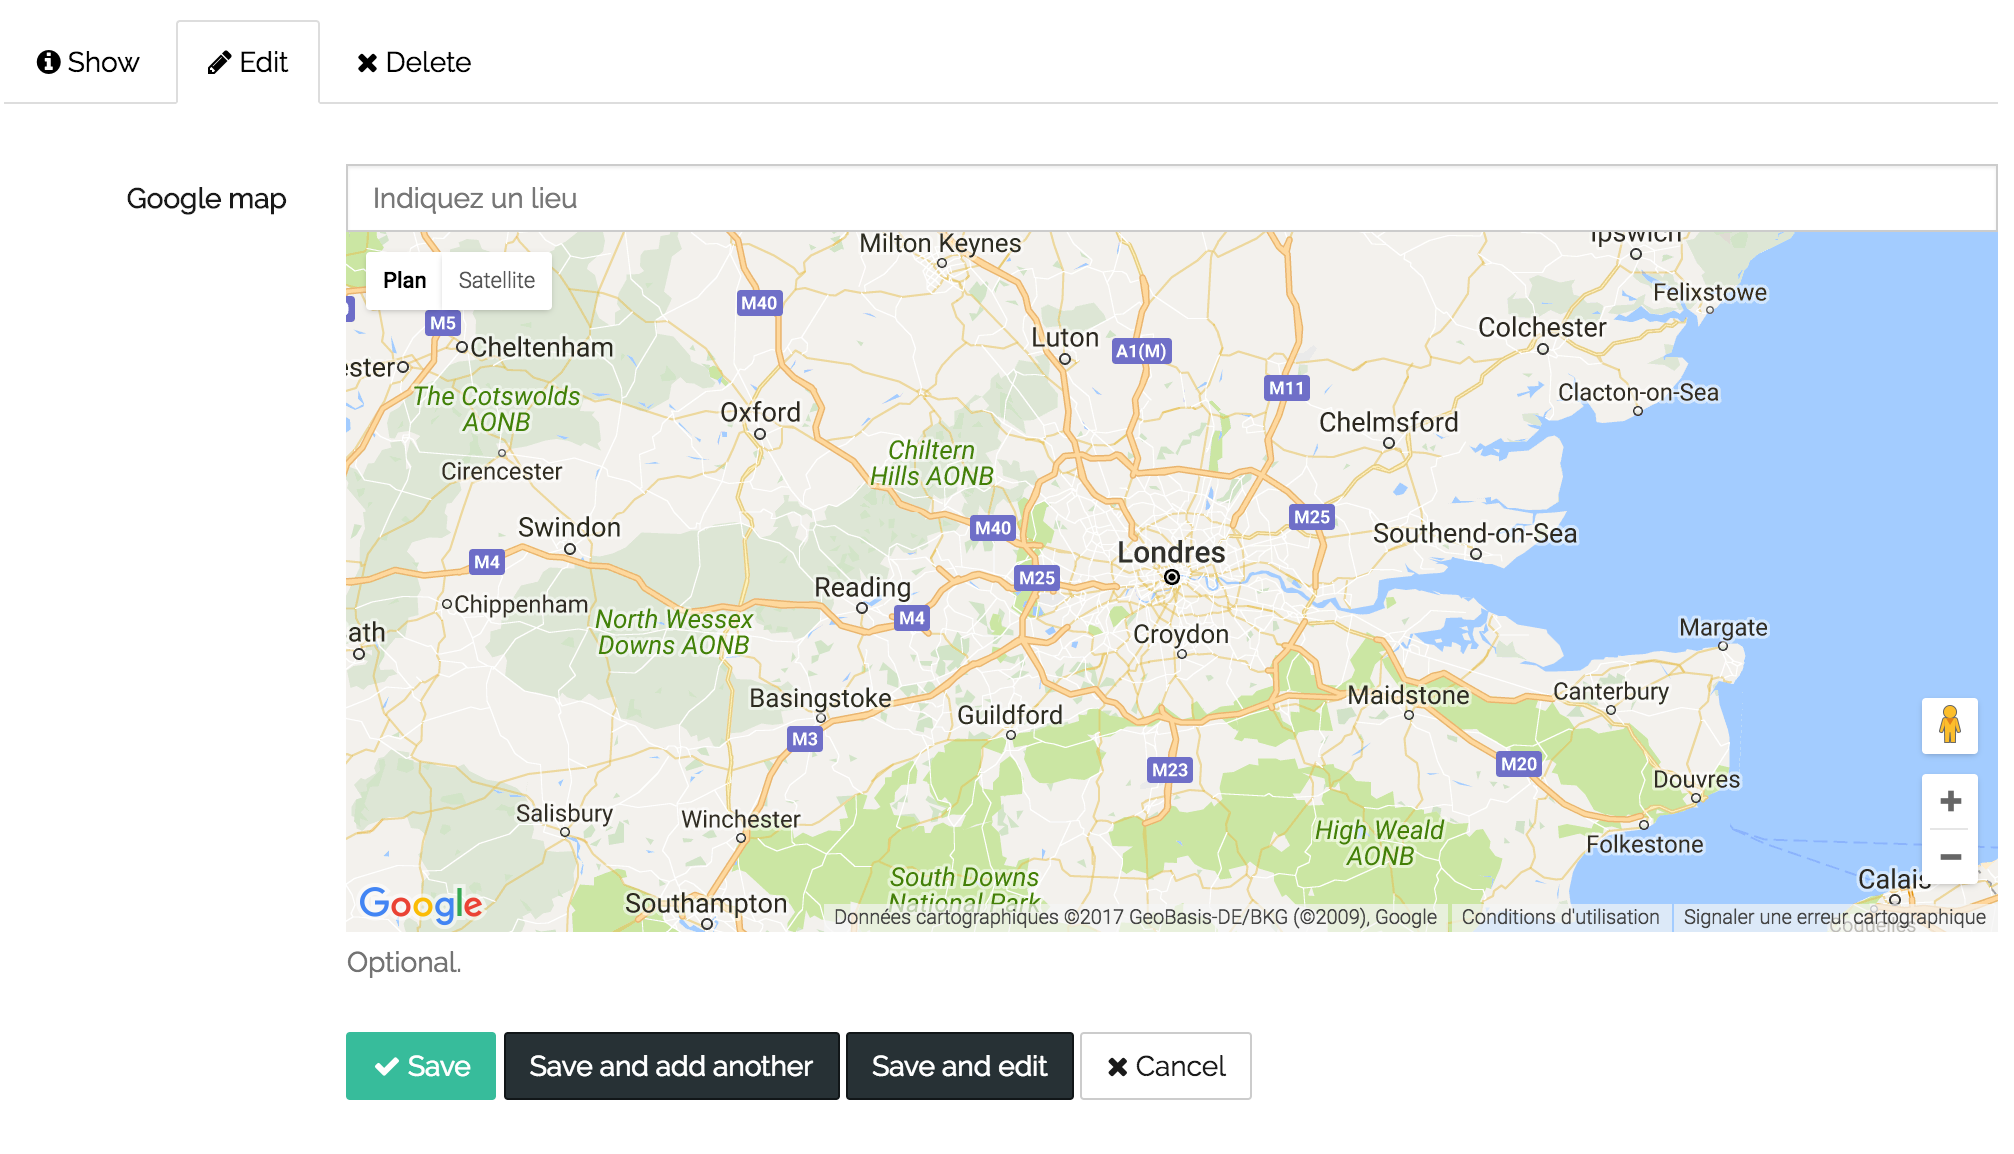Click the Chelmsford label on map
Screen dimensions: 2014x1154
(1388, 422)
